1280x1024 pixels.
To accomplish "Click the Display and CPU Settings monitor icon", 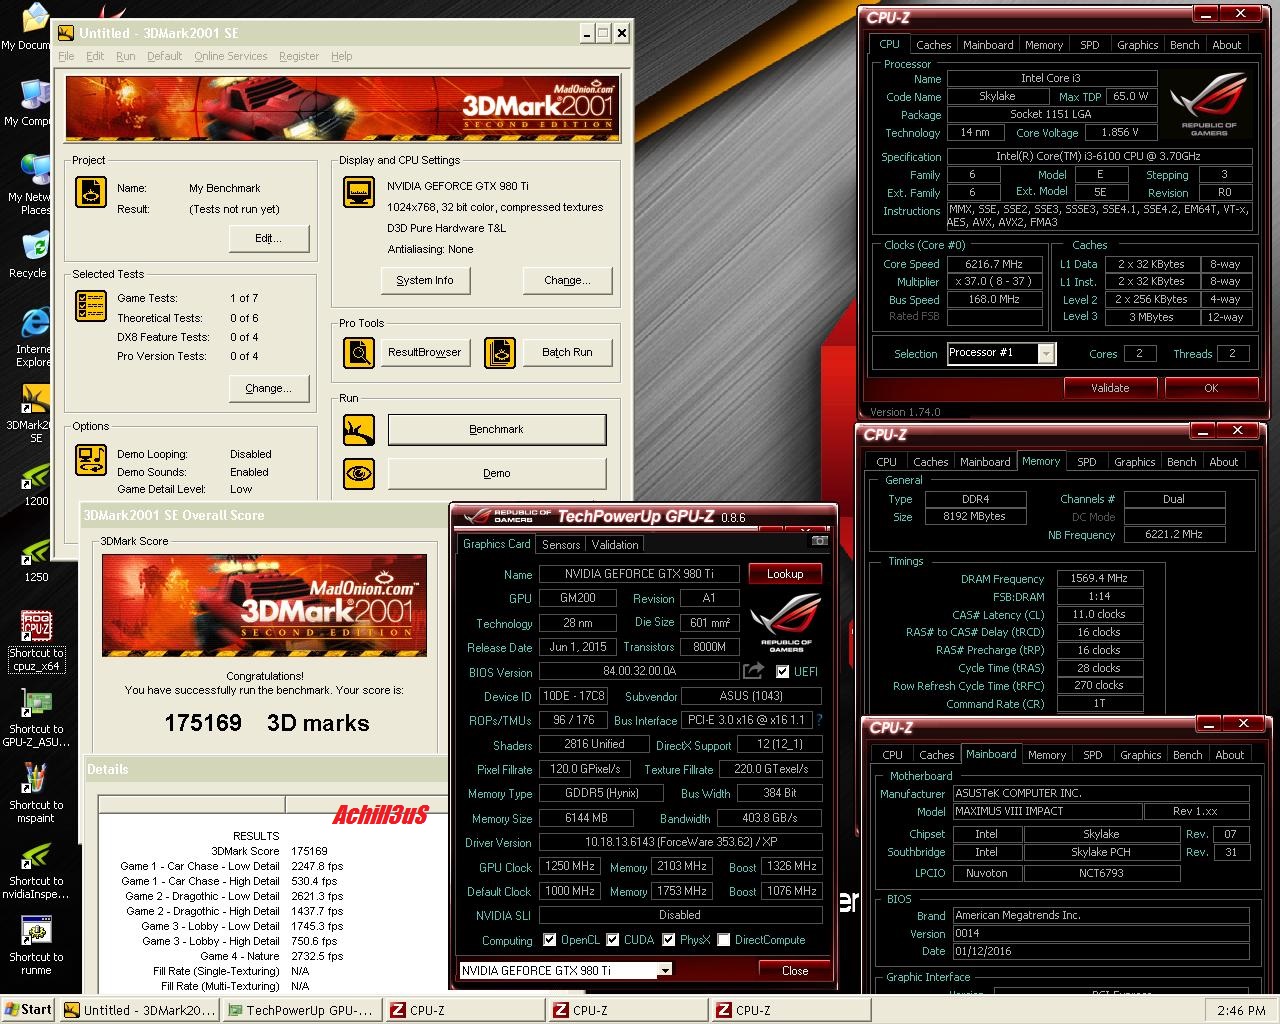I will (x=358, y=191).
